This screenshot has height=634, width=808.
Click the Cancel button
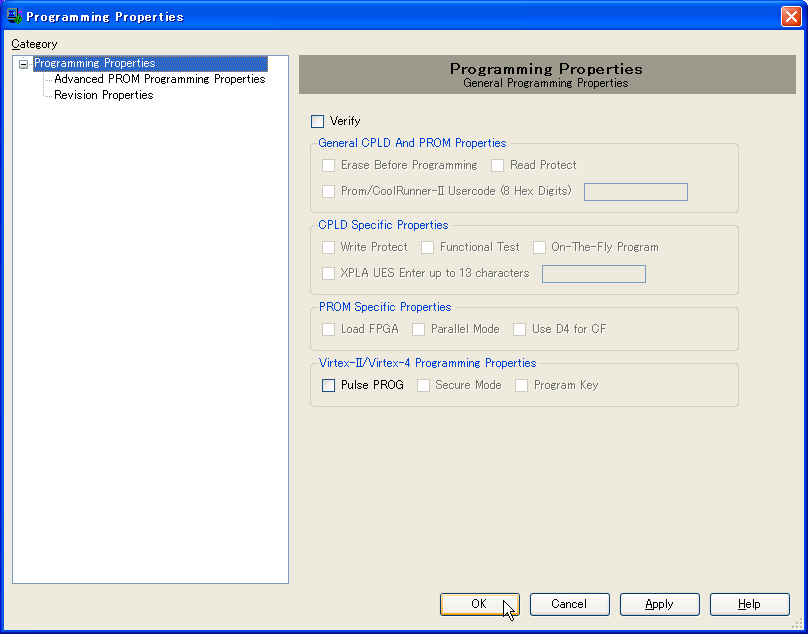pos(569,604)
